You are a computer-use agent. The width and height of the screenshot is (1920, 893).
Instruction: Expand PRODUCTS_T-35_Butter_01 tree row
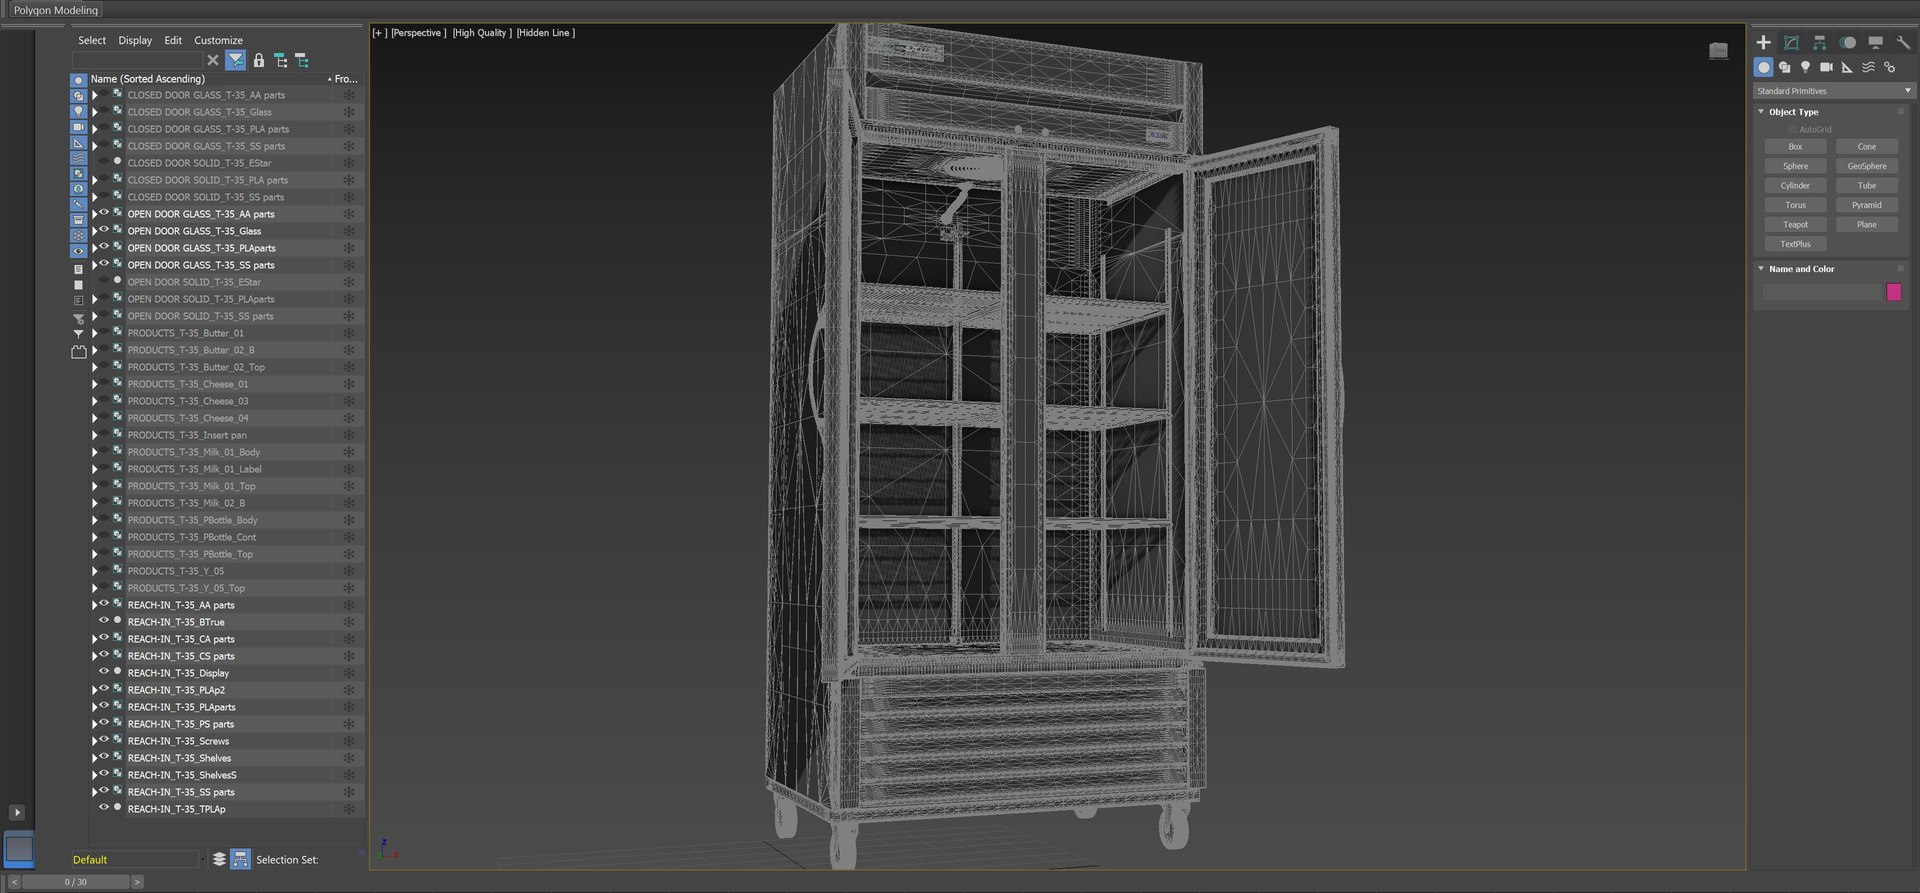click(x=95, y=333)
